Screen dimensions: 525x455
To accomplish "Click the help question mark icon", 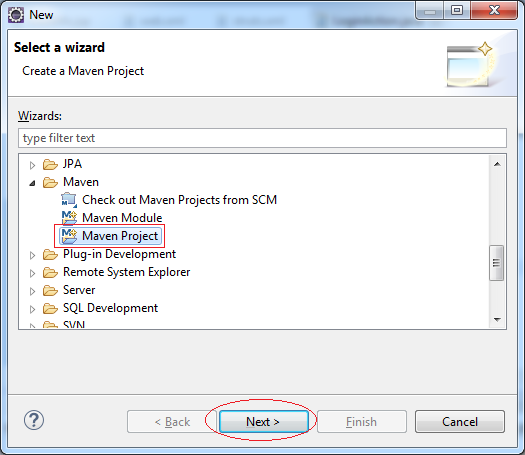I will point(34,420).
